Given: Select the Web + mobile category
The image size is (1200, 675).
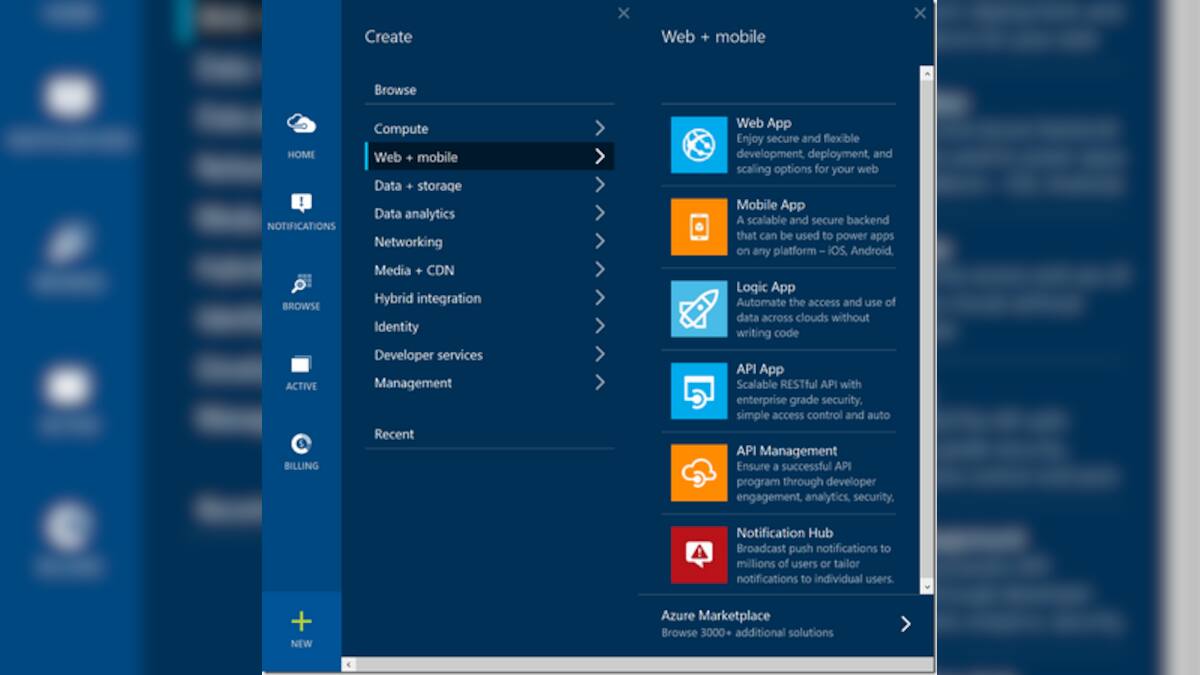Looking at the screenshot, I should (489, 157).
